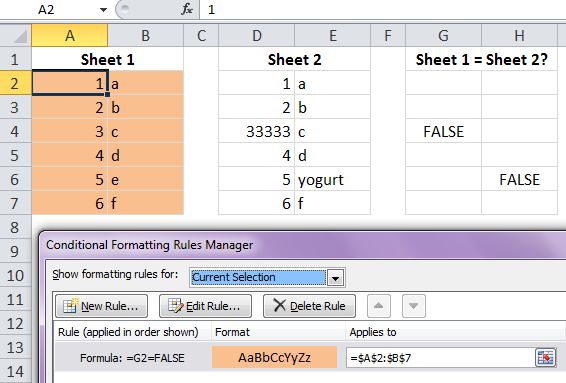566x383 pixels.
Task: Click the Conditional Formatting Rules Manager title bar
Action: point(303,245)
